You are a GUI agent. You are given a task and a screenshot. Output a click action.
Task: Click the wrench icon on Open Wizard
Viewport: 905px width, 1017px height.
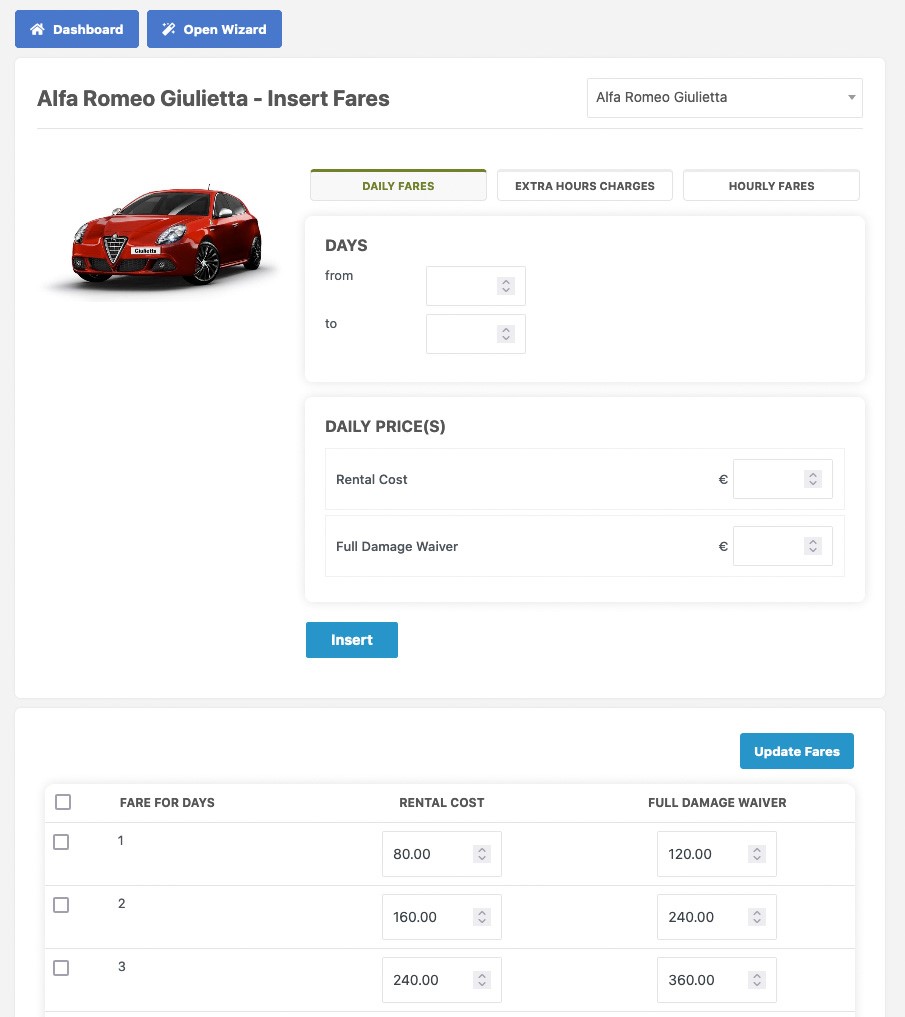[168, 29]
